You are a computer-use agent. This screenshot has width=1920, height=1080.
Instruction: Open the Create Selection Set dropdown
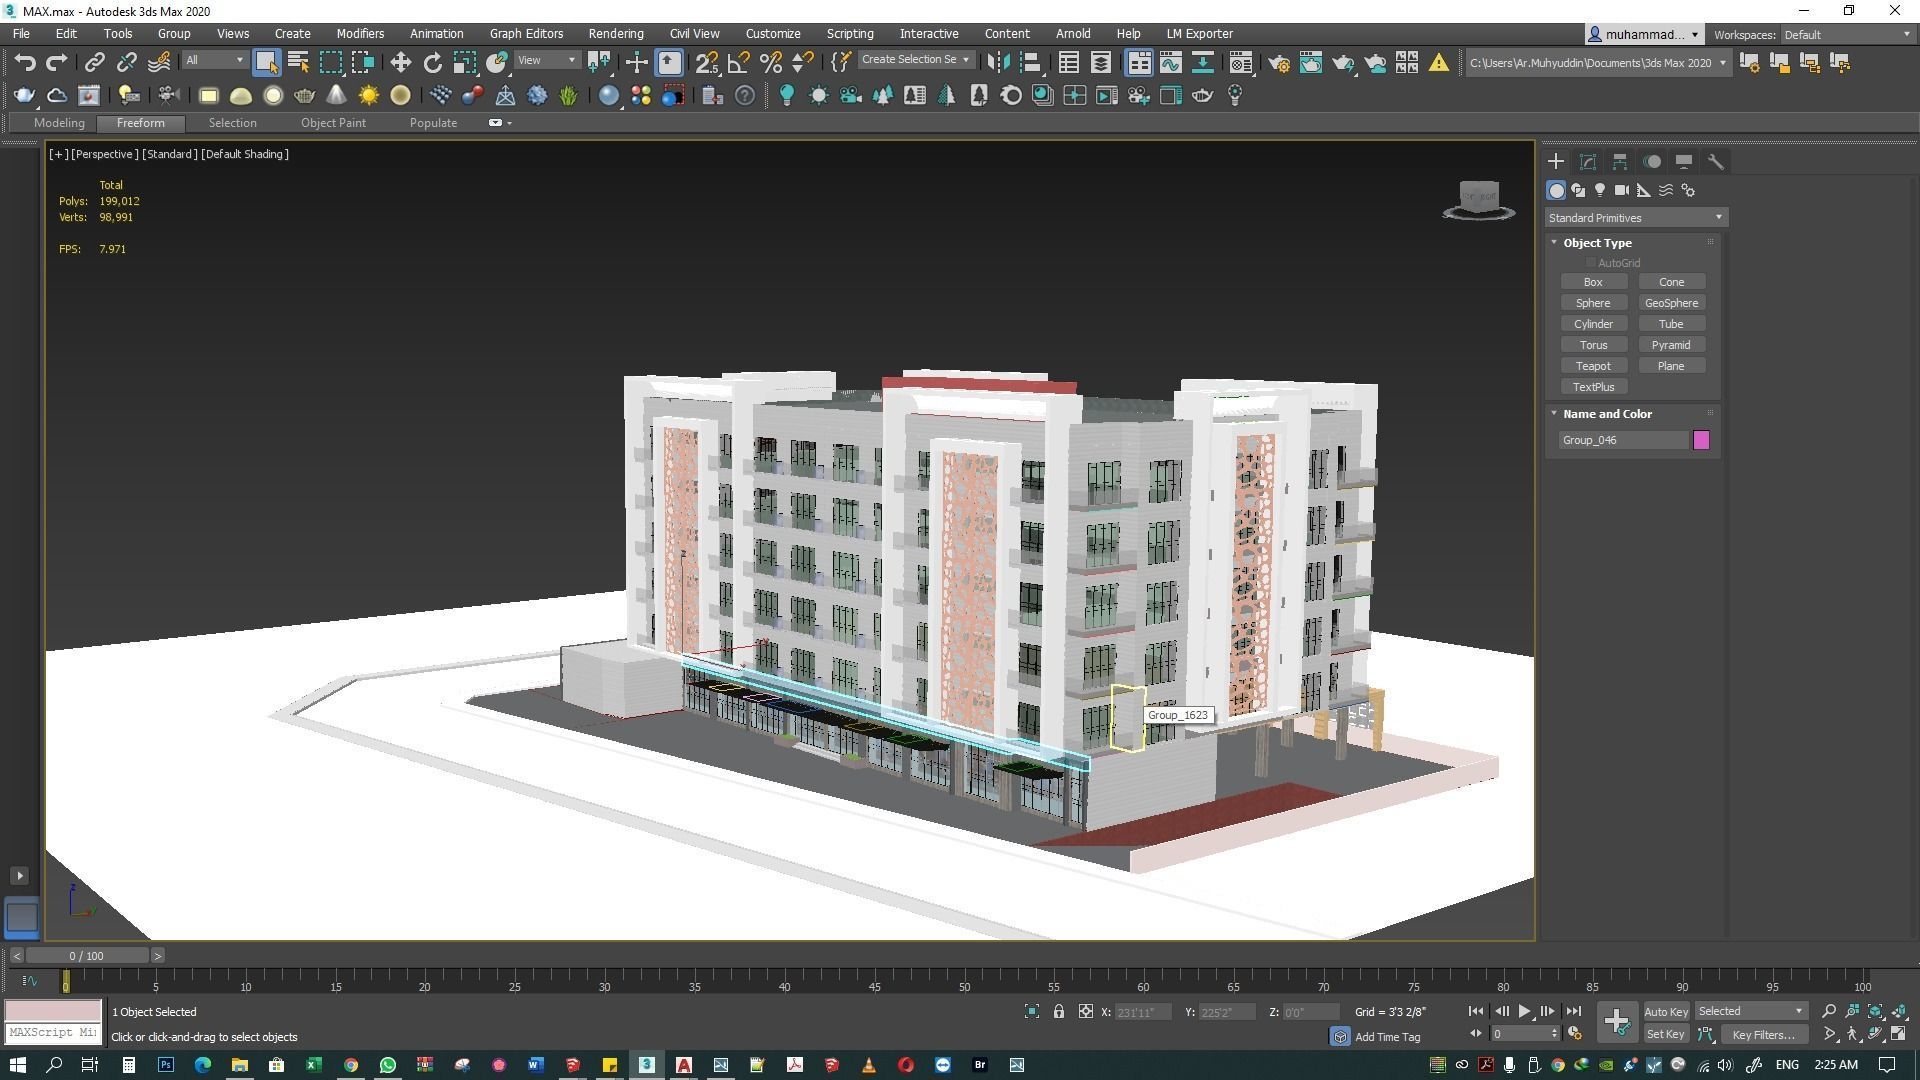(915, 60)
